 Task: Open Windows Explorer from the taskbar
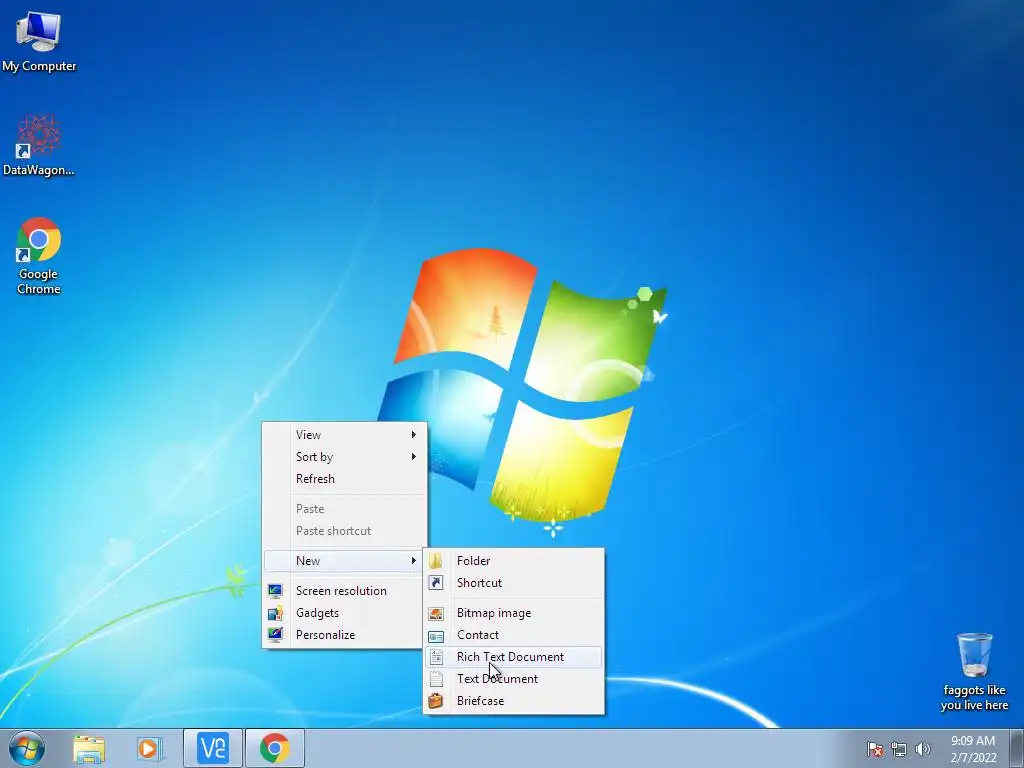[x=89, y=749]
